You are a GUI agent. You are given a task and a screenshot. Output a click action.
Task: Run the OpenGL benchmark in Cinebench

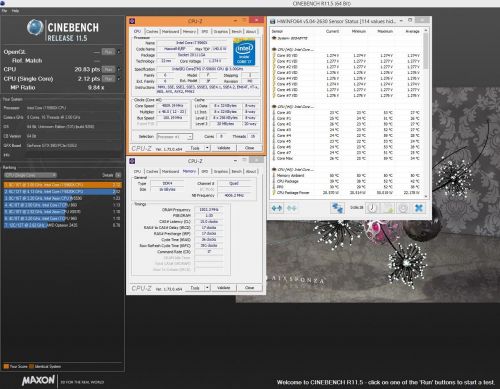108,52
